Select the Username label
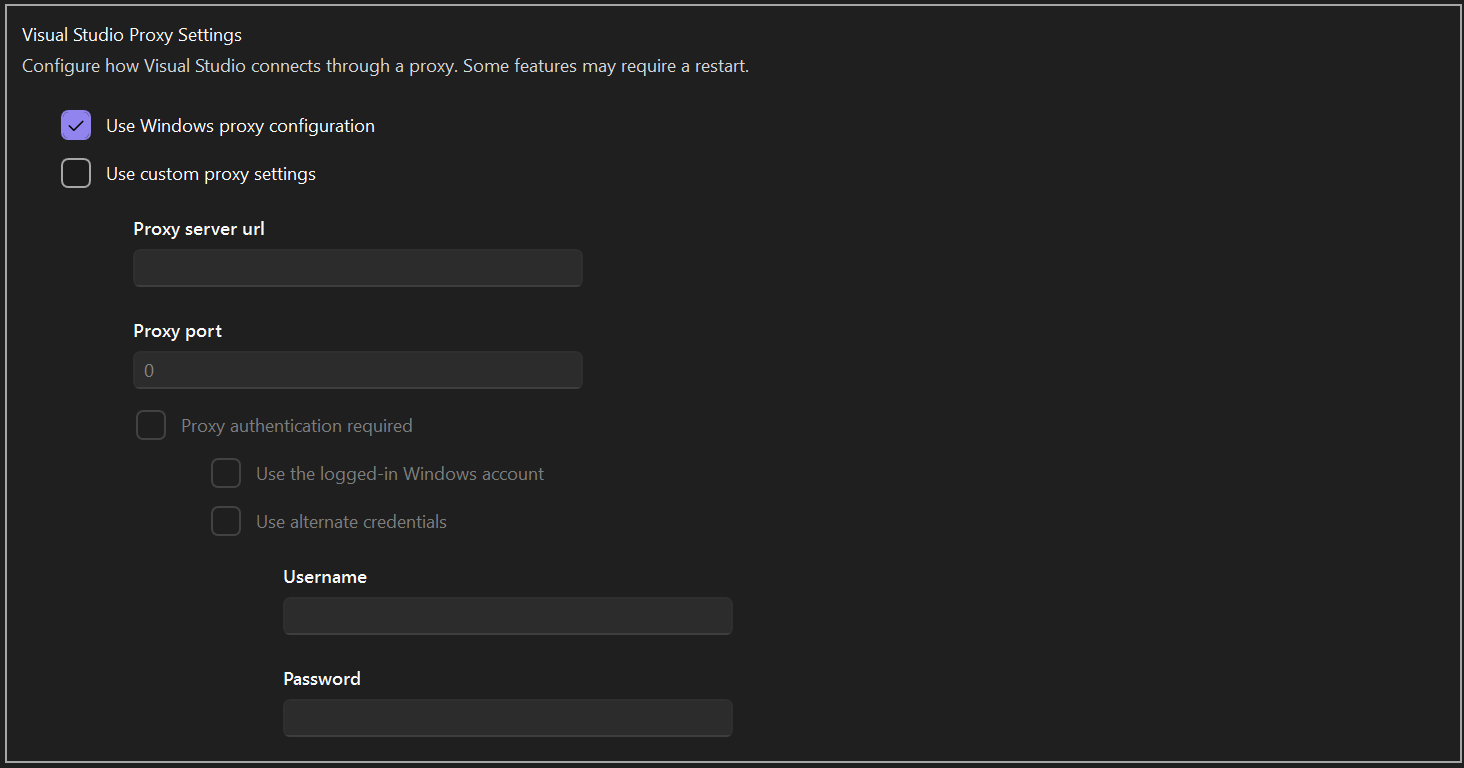 coord(325,576)
